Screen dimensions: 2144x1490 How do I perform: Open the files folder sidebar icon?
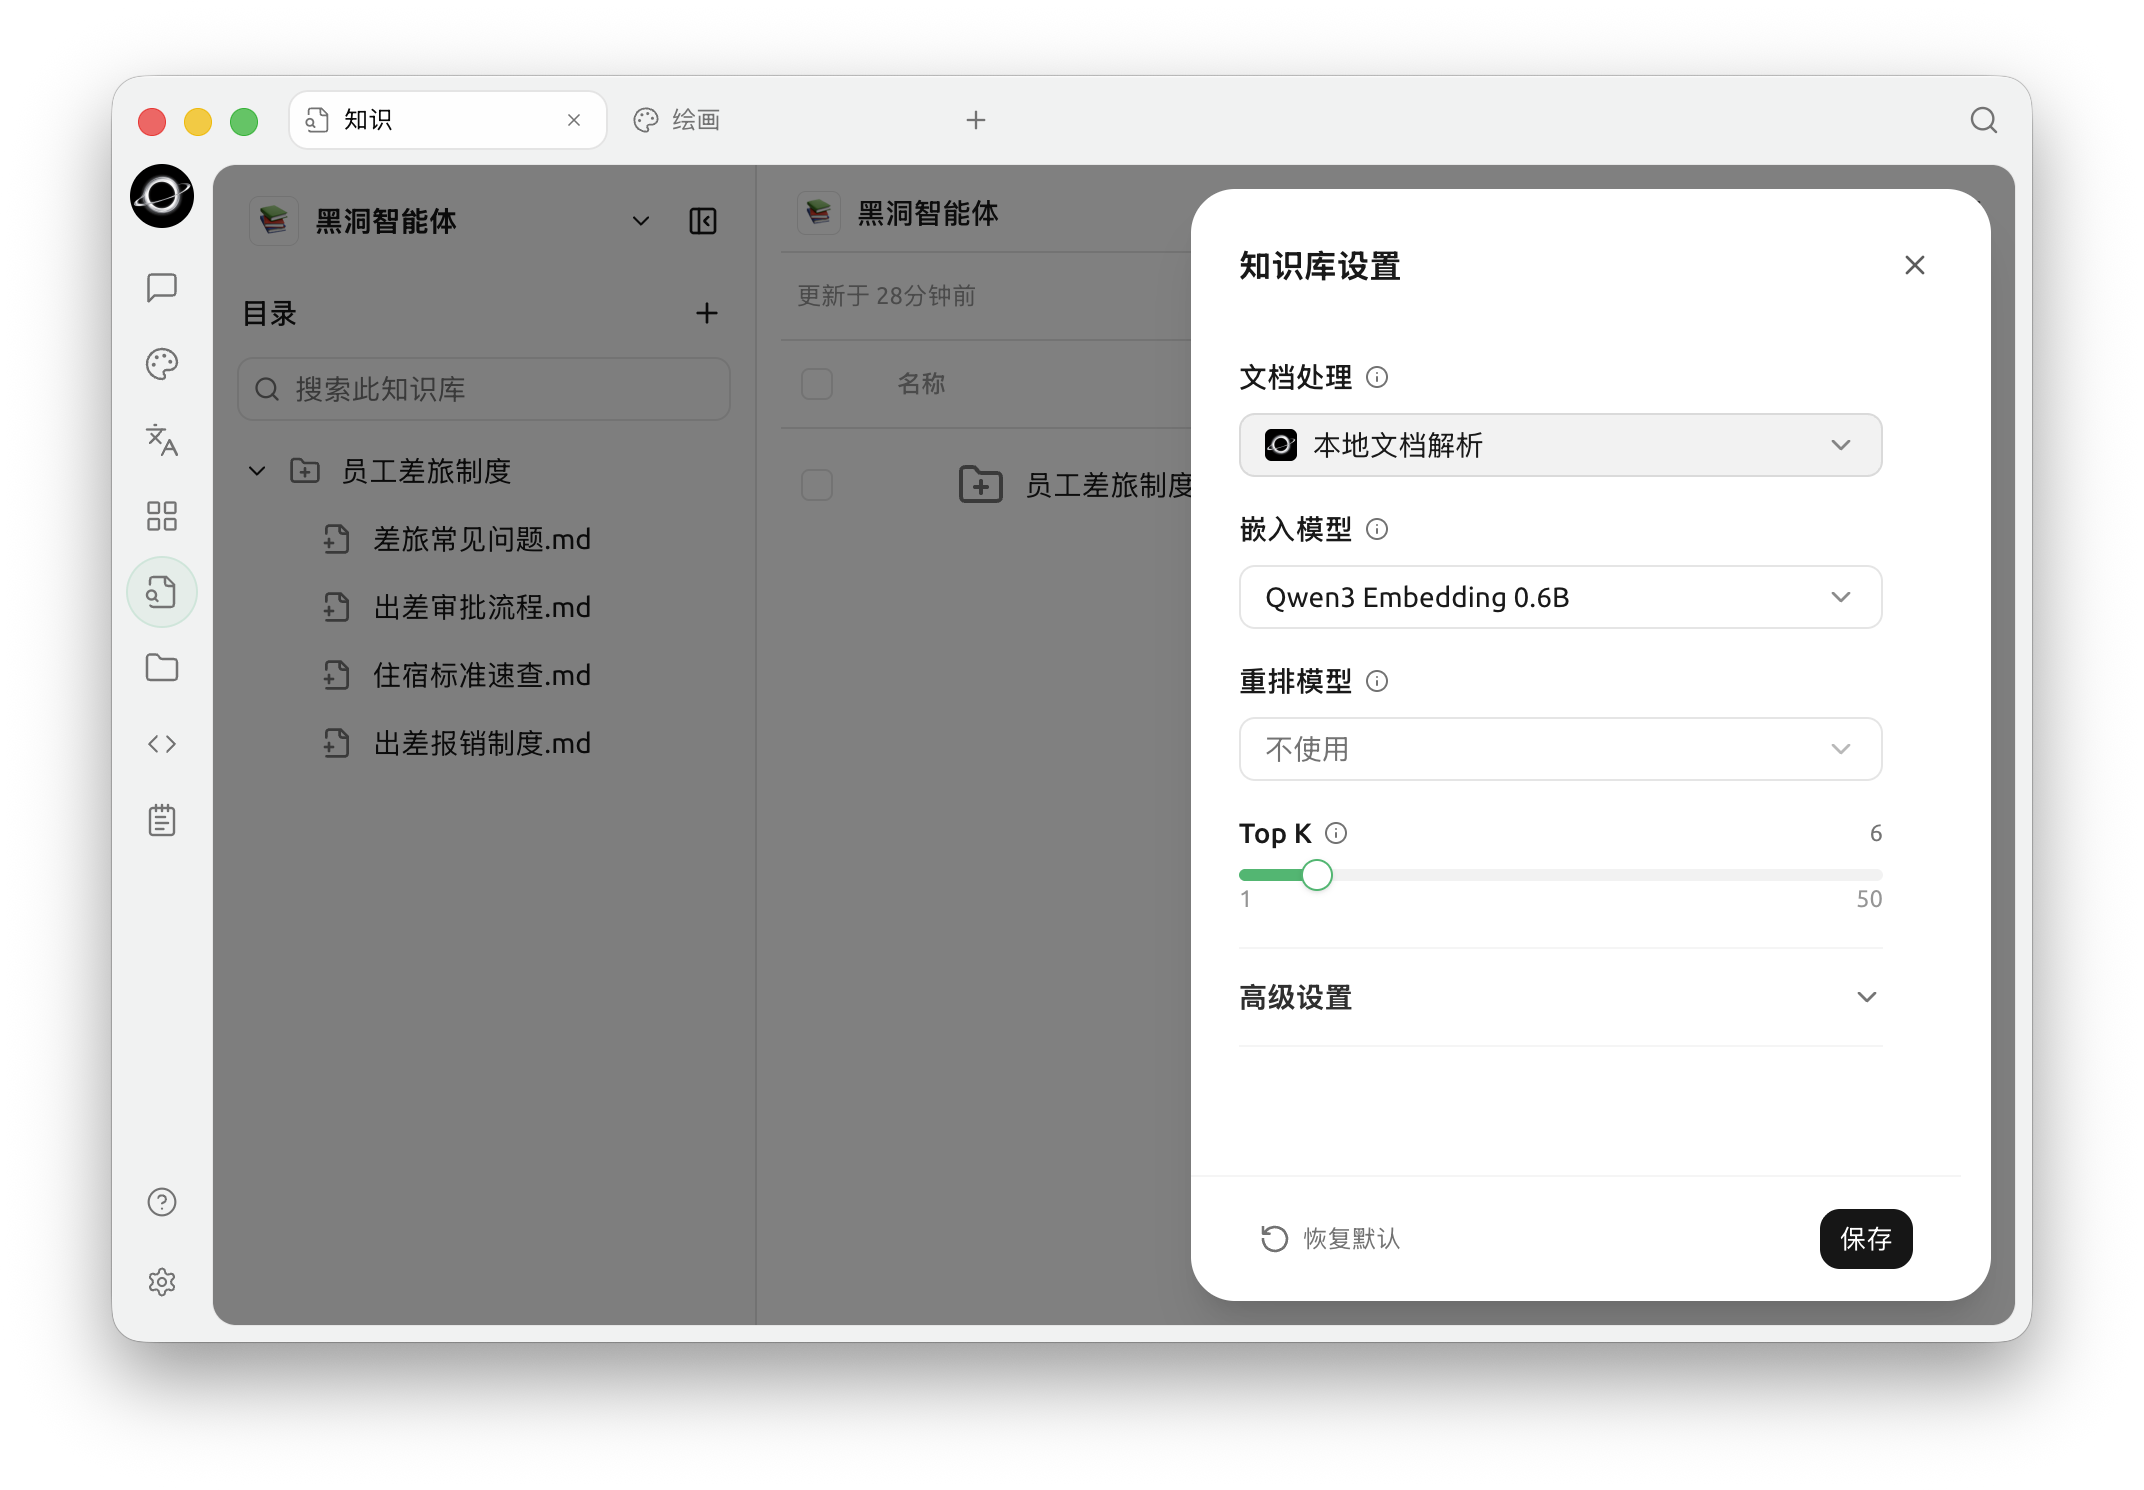162,668
